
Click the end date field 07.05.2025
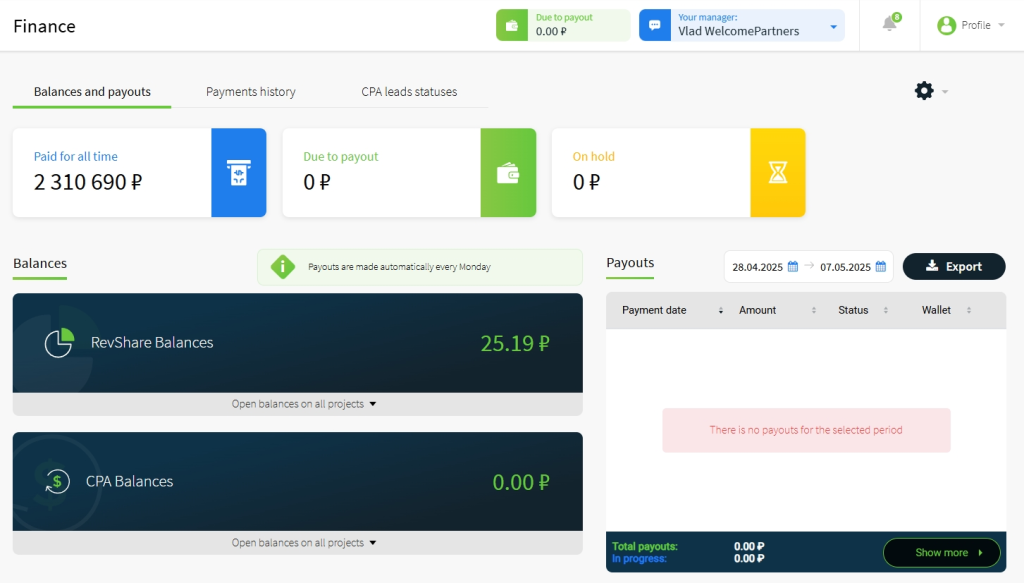[x=845, y=267]
